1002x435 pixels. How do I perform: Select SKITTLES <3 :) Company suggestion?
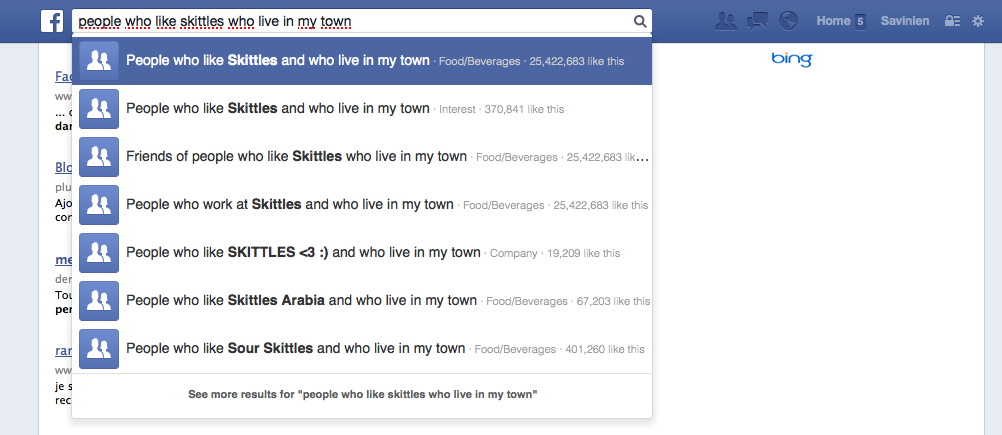pos(362,253)
